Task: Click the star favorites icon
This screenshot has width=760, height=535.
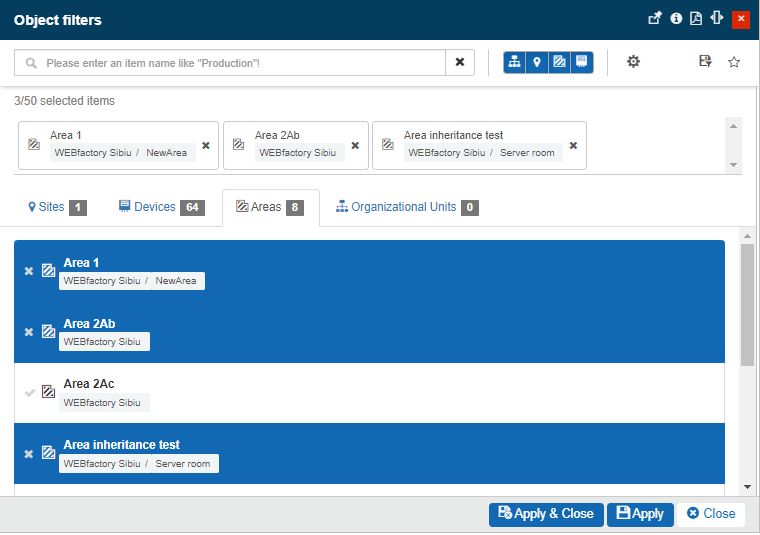Action: click(x=734, y=62)
